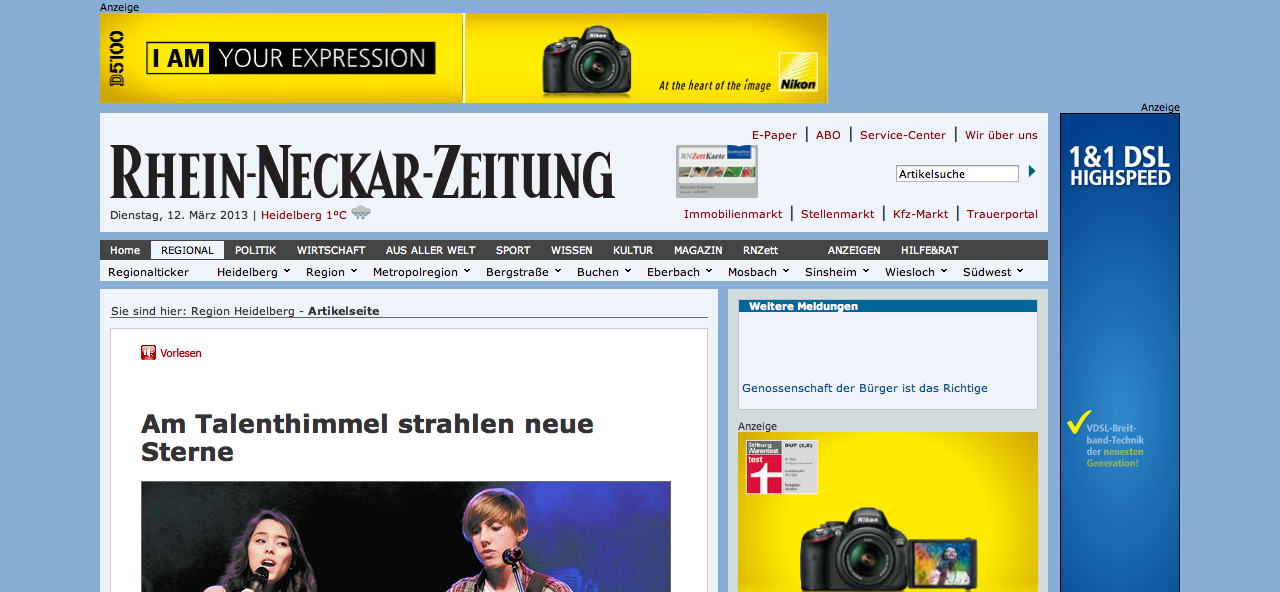Click the Vorlesen speaker icon
Image resolution: width=1280 pixels, height=592 pixels.
point(148,353)
